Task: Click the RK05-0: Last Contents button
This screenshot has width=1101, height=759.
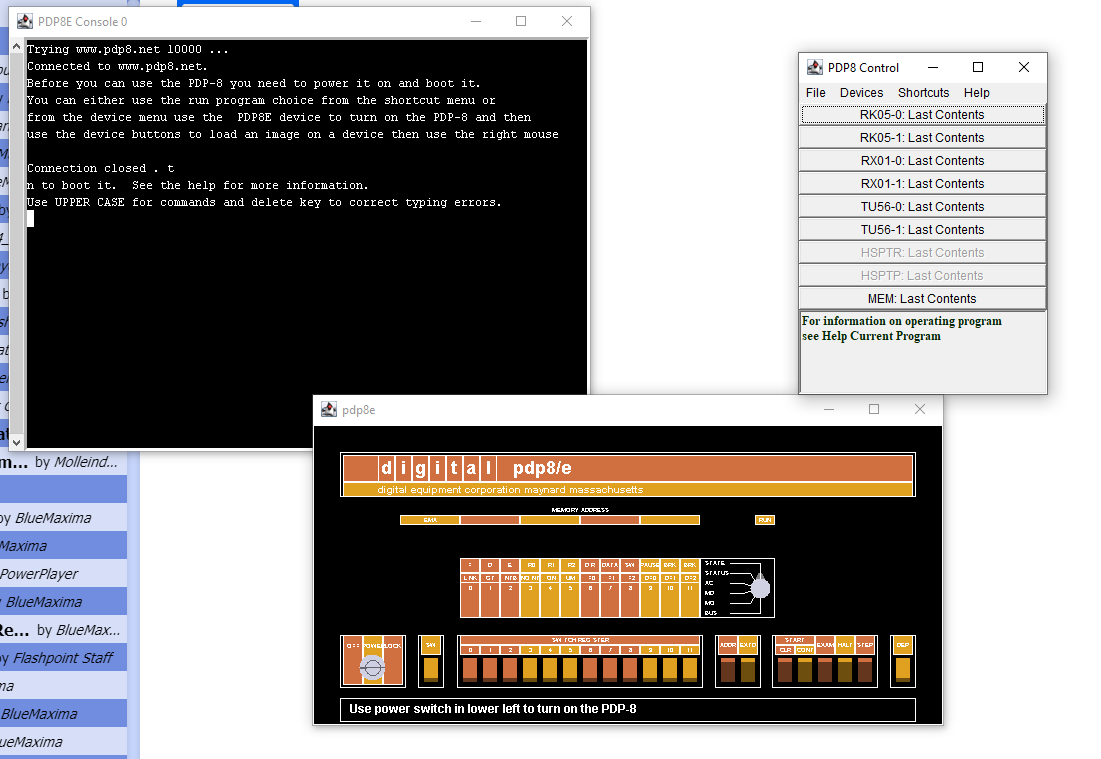Action: pyautogui.click(x=922, y=114)
